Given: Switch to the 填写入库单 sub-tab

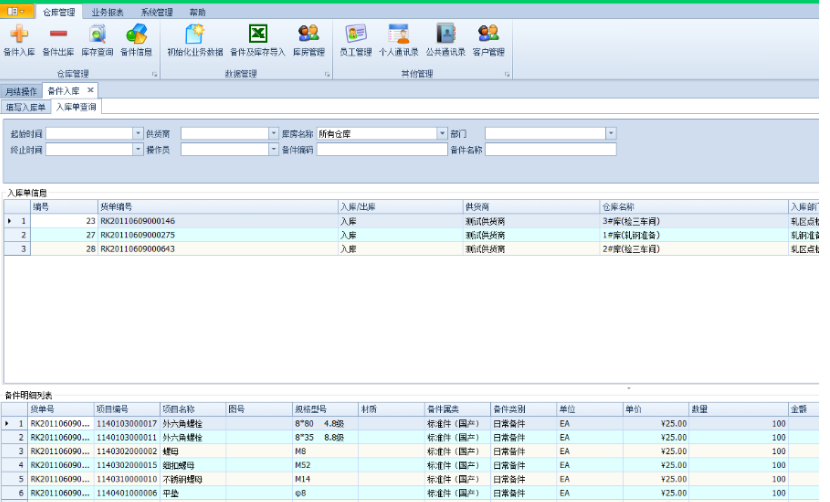Looking at the screenshot, I should click(x=26, y=106).
